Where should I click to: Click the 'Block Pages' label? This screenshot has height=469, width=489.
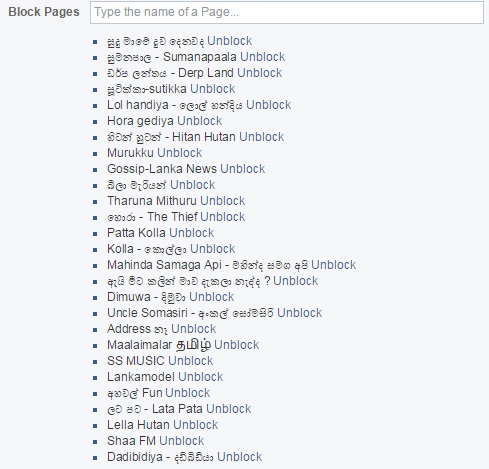(44, 12)
